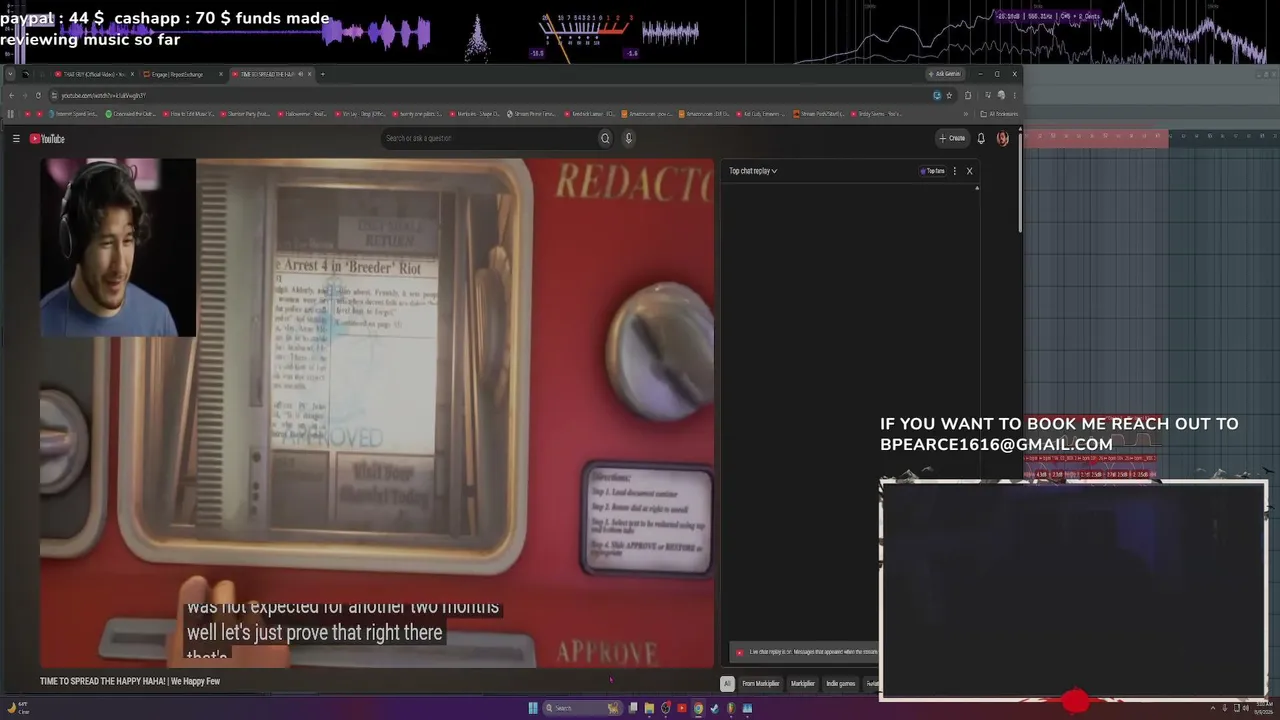Select the All filter chip
The height and width of the screenshot is (720, 1280).
pos(727,684)
